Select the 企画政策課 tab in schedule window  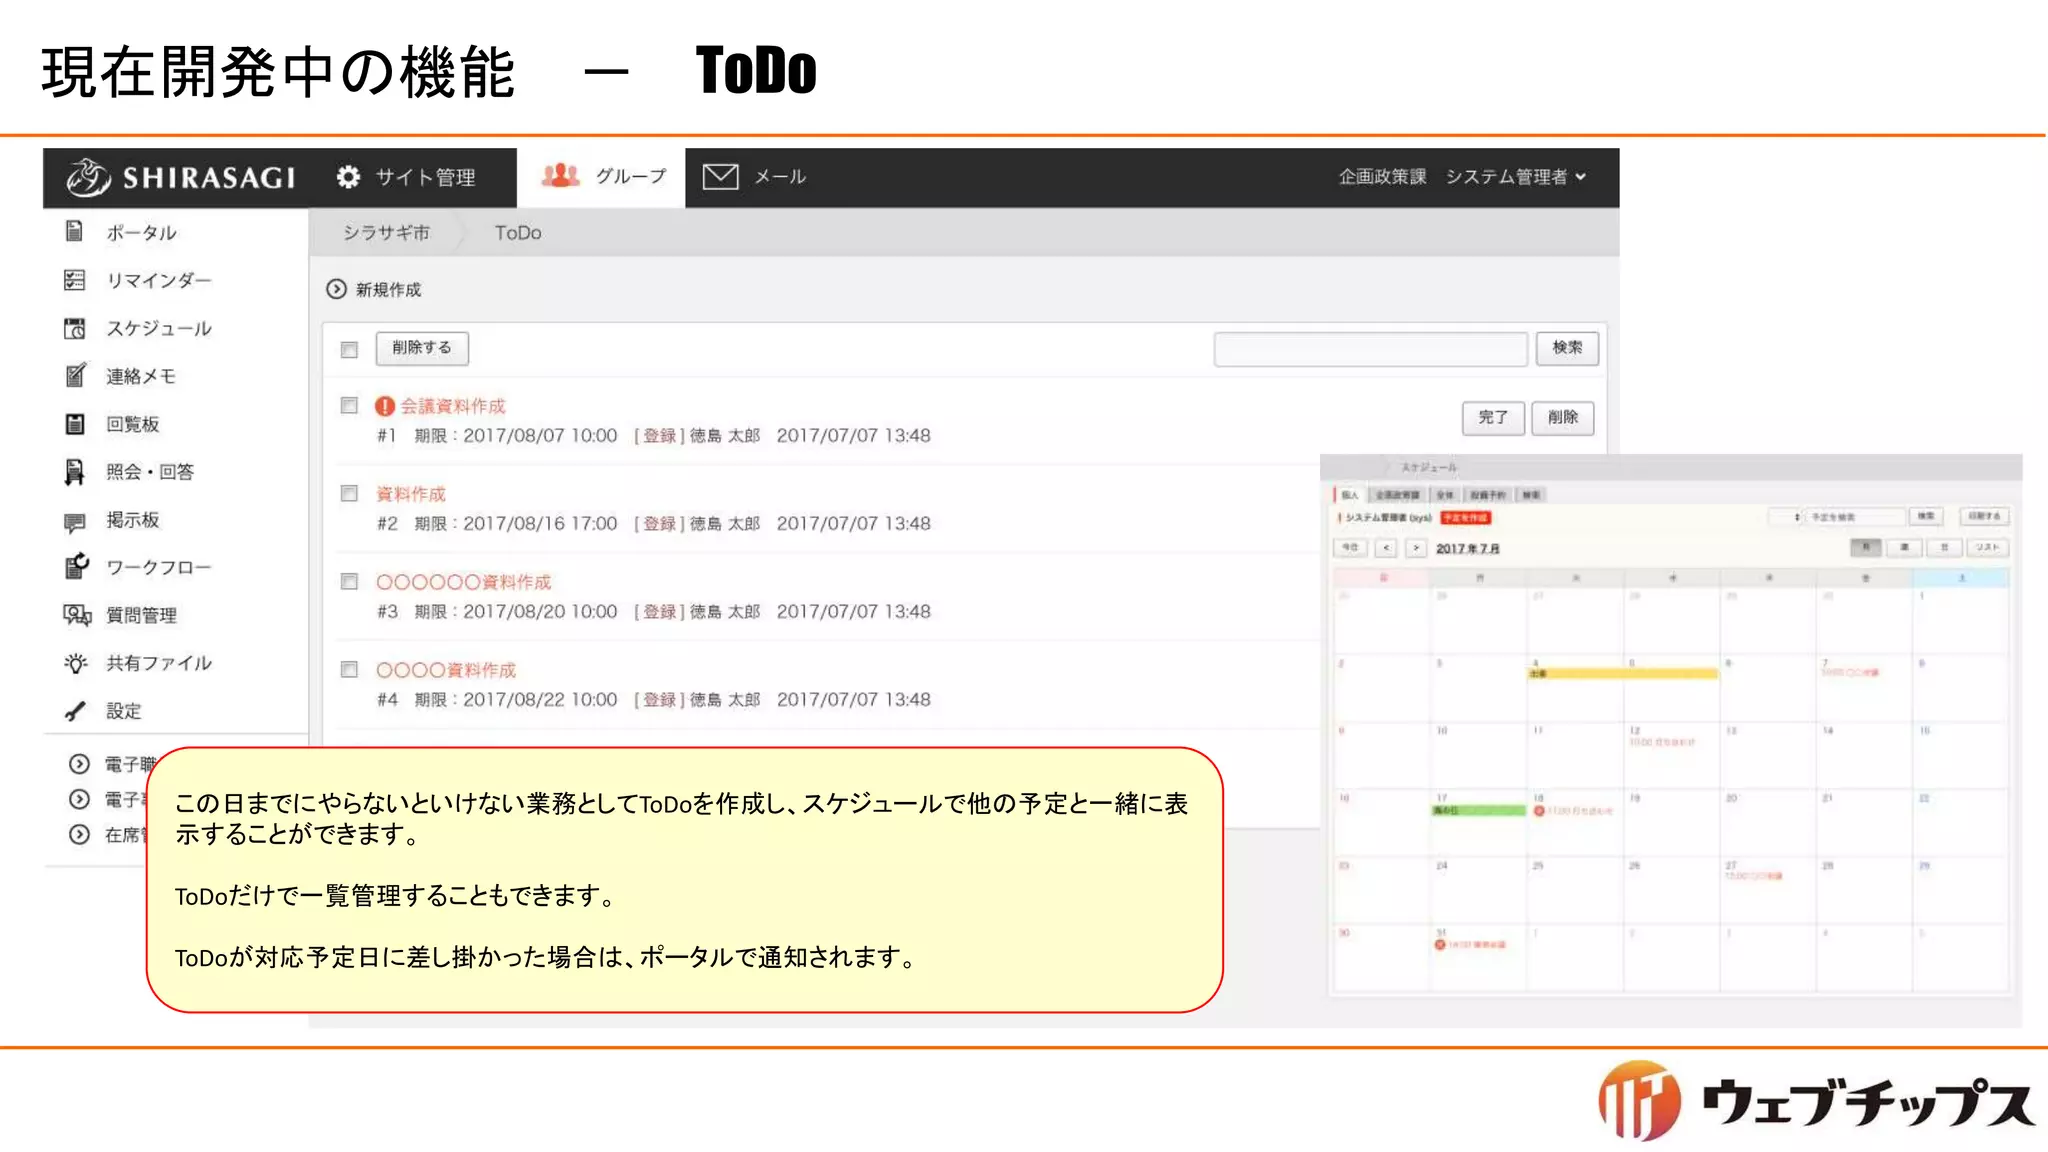pos(1397,495)
